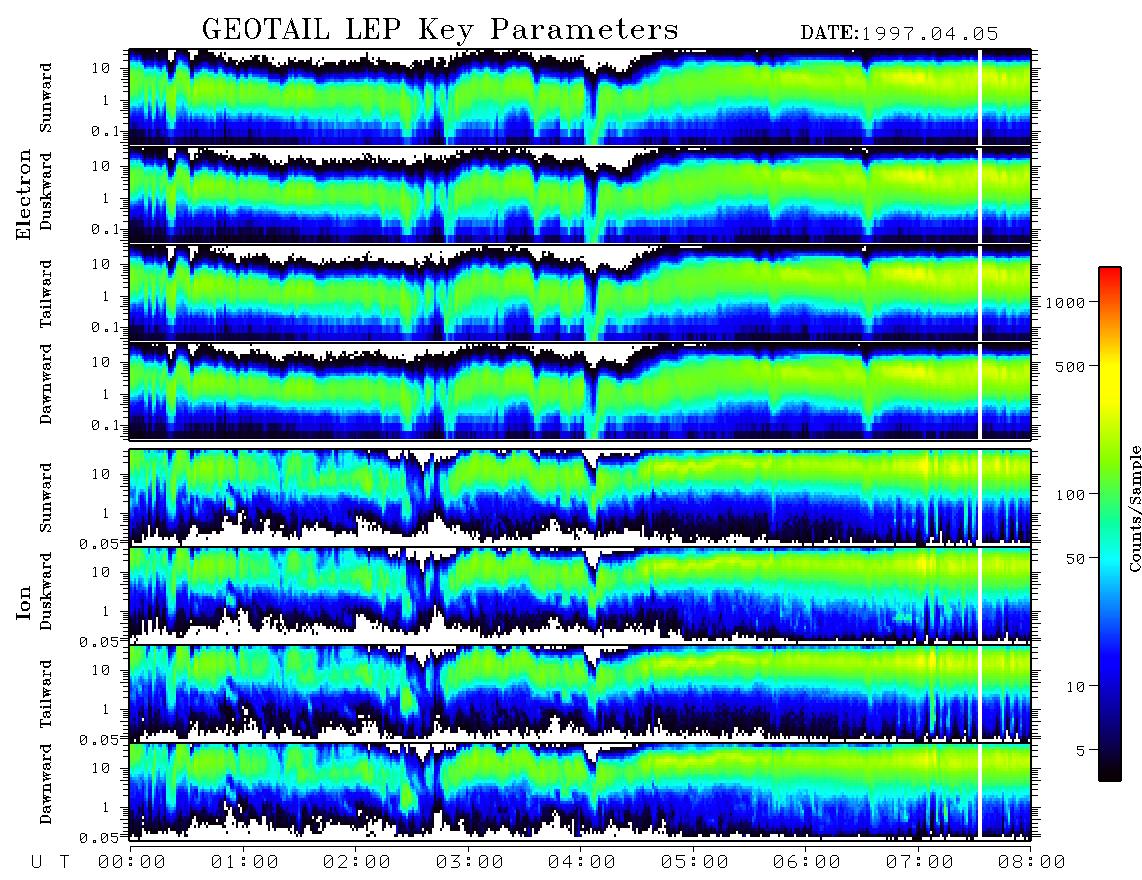Click the "5" value at color scale bottom
The image size is (1142, 880).
[x=1081, y=751]
